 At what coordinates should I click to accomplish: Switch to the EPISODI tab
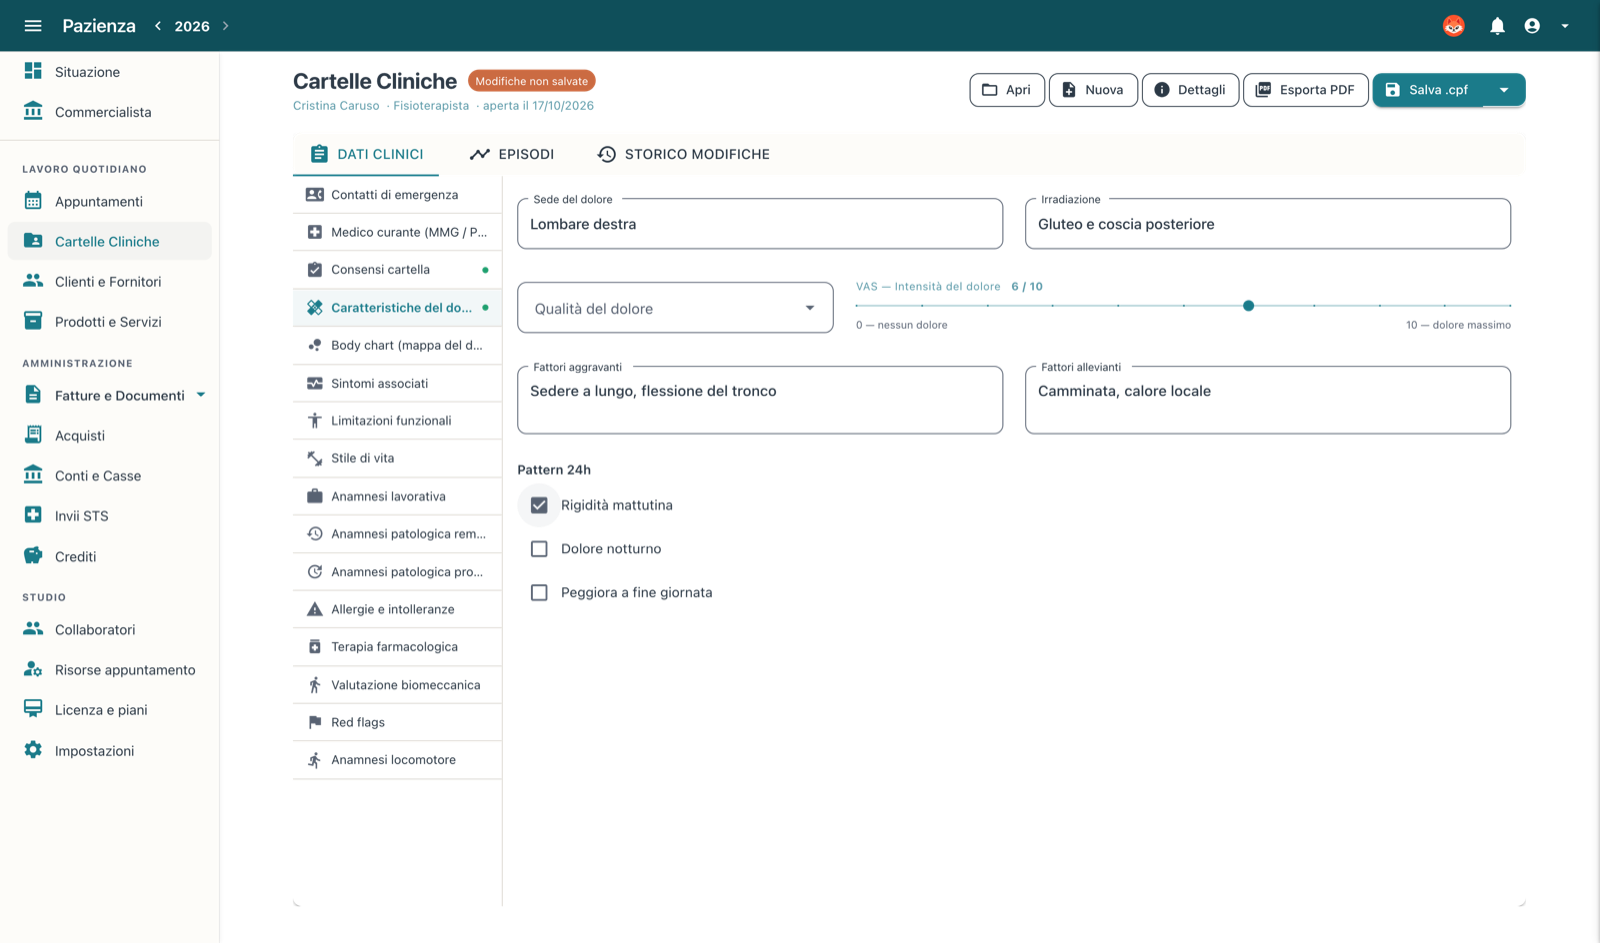click(x=512, y=154)
